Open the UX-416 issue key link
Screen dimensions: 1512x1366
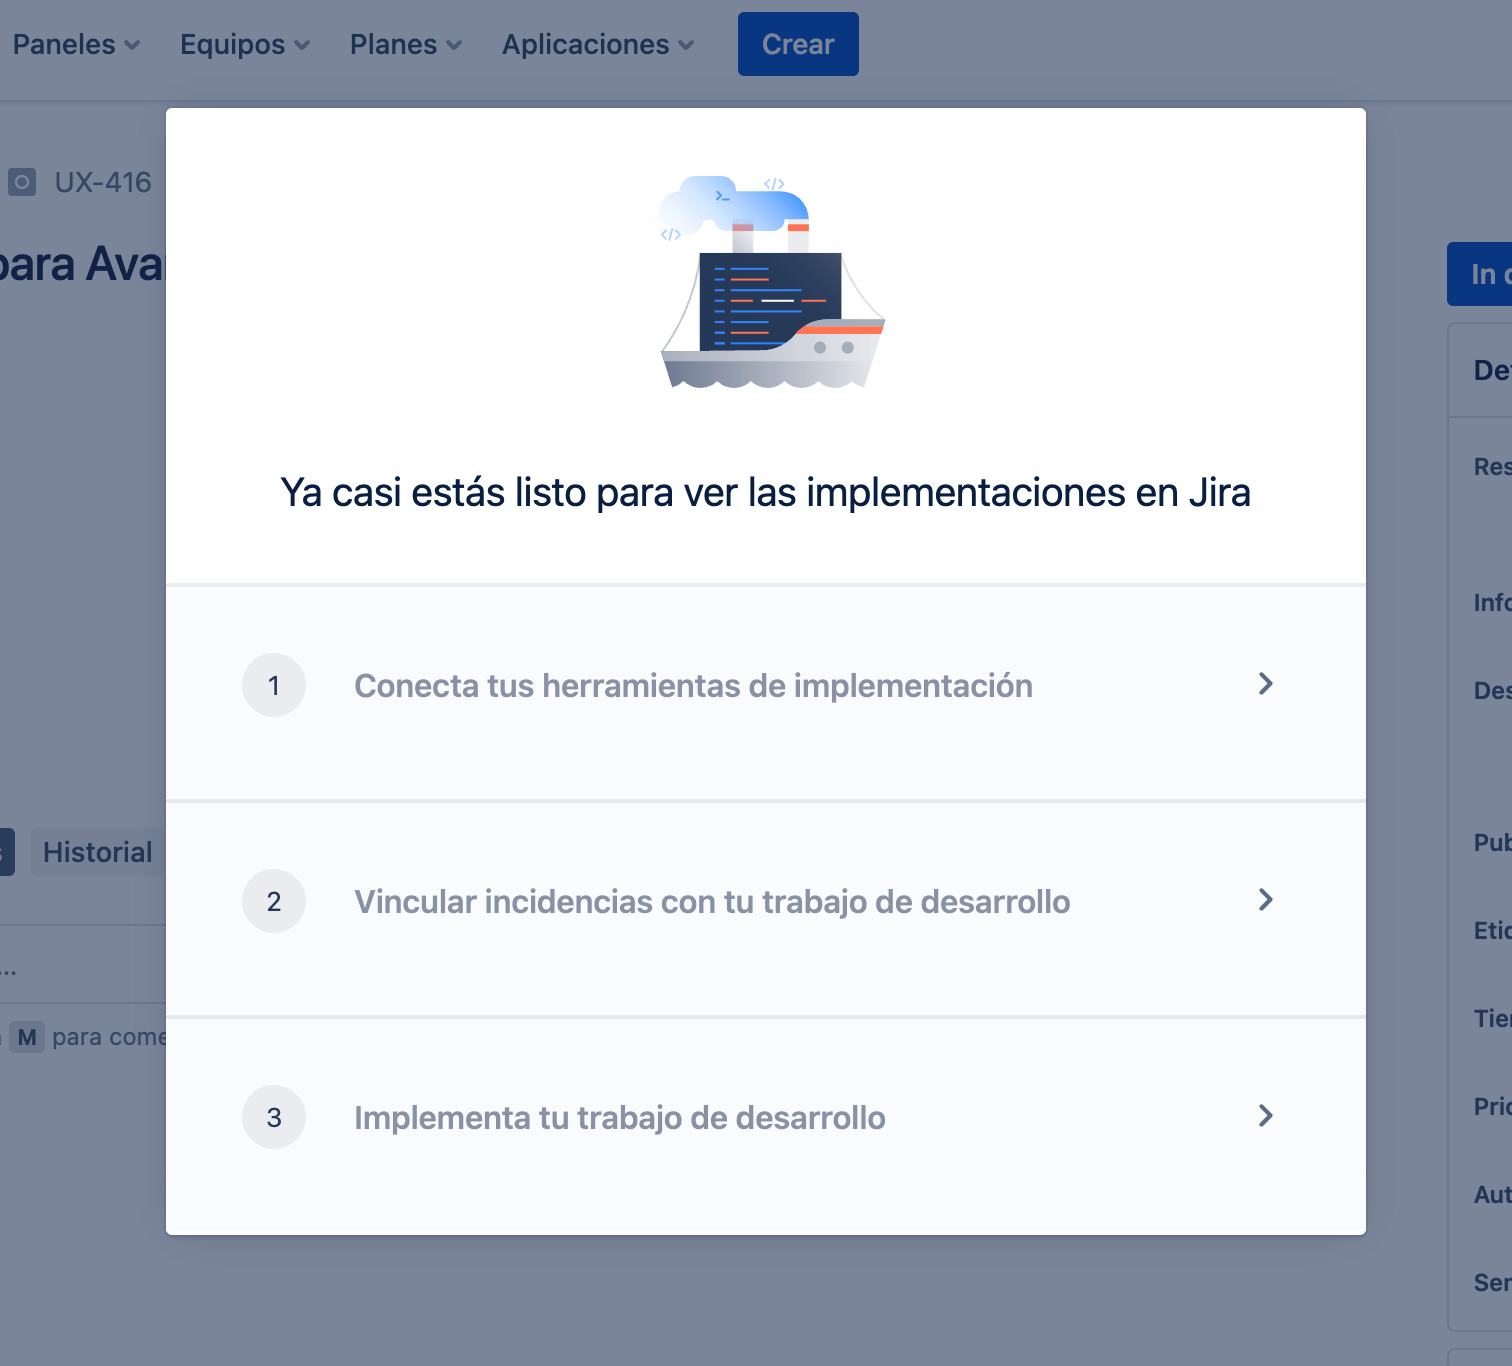point(103,182)
